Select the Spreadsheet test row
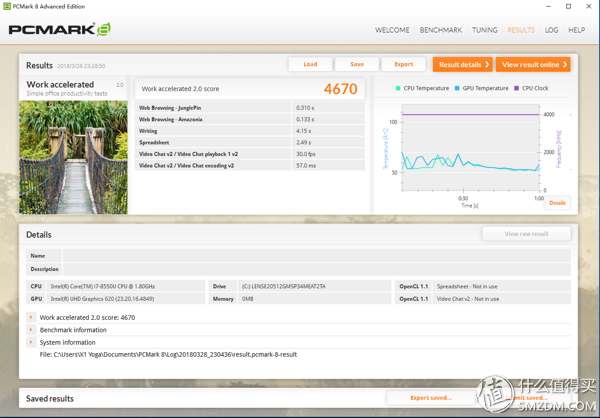 point(250,142)
